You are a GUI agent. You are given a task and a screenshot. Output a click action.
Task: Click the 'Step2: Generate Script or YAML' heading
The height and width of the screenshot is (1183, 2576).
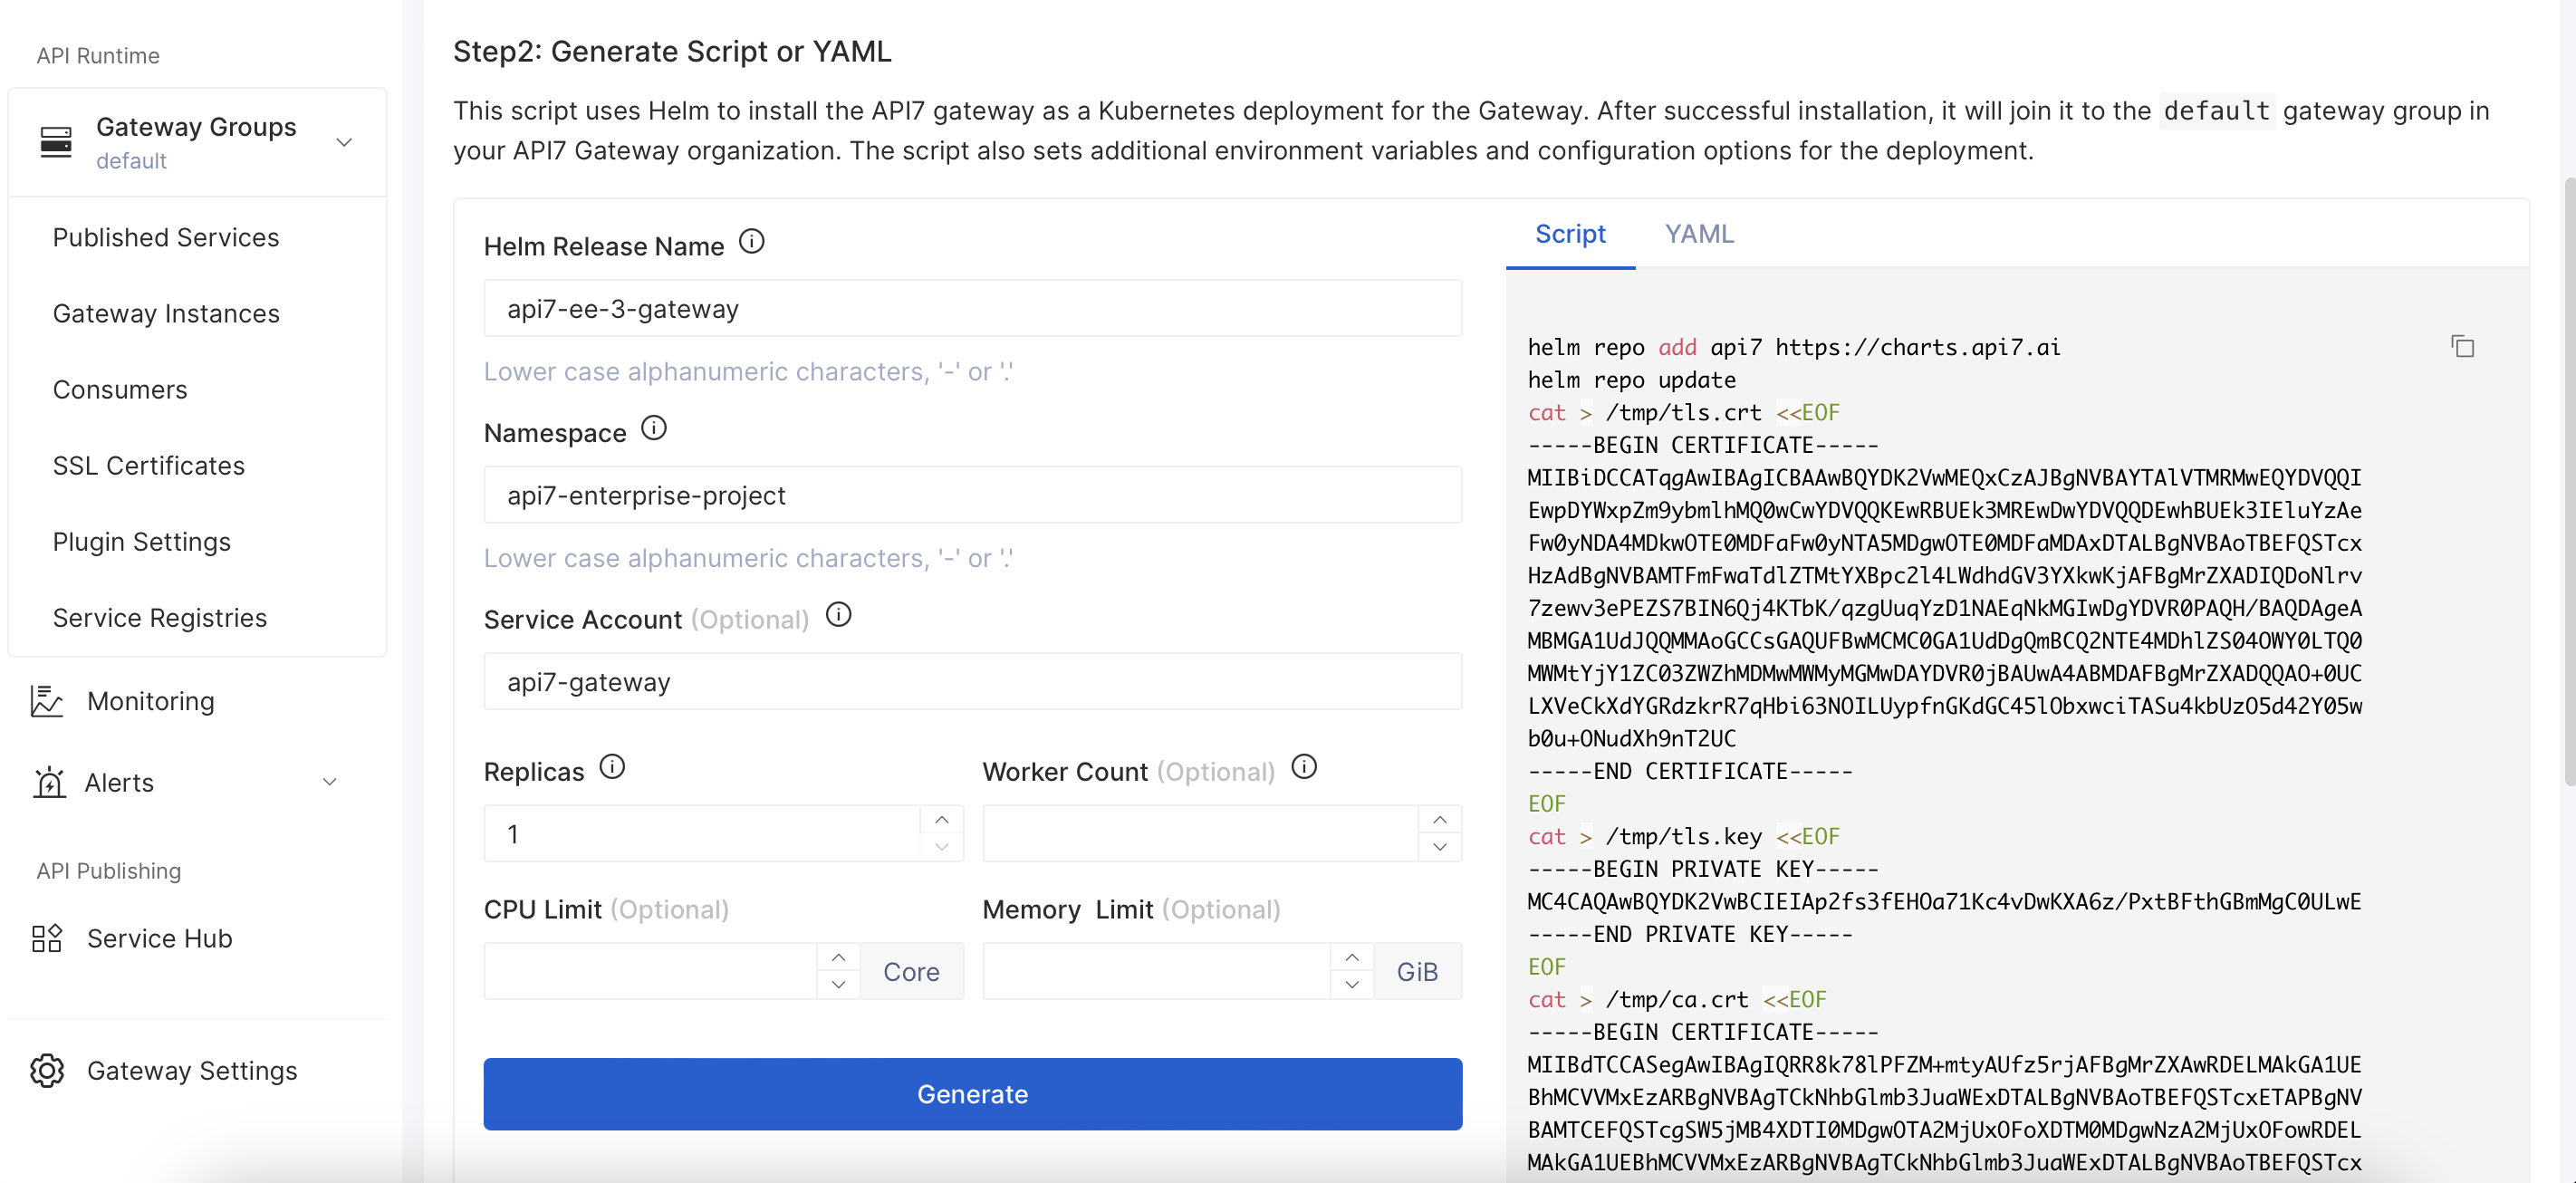(671, 51)
